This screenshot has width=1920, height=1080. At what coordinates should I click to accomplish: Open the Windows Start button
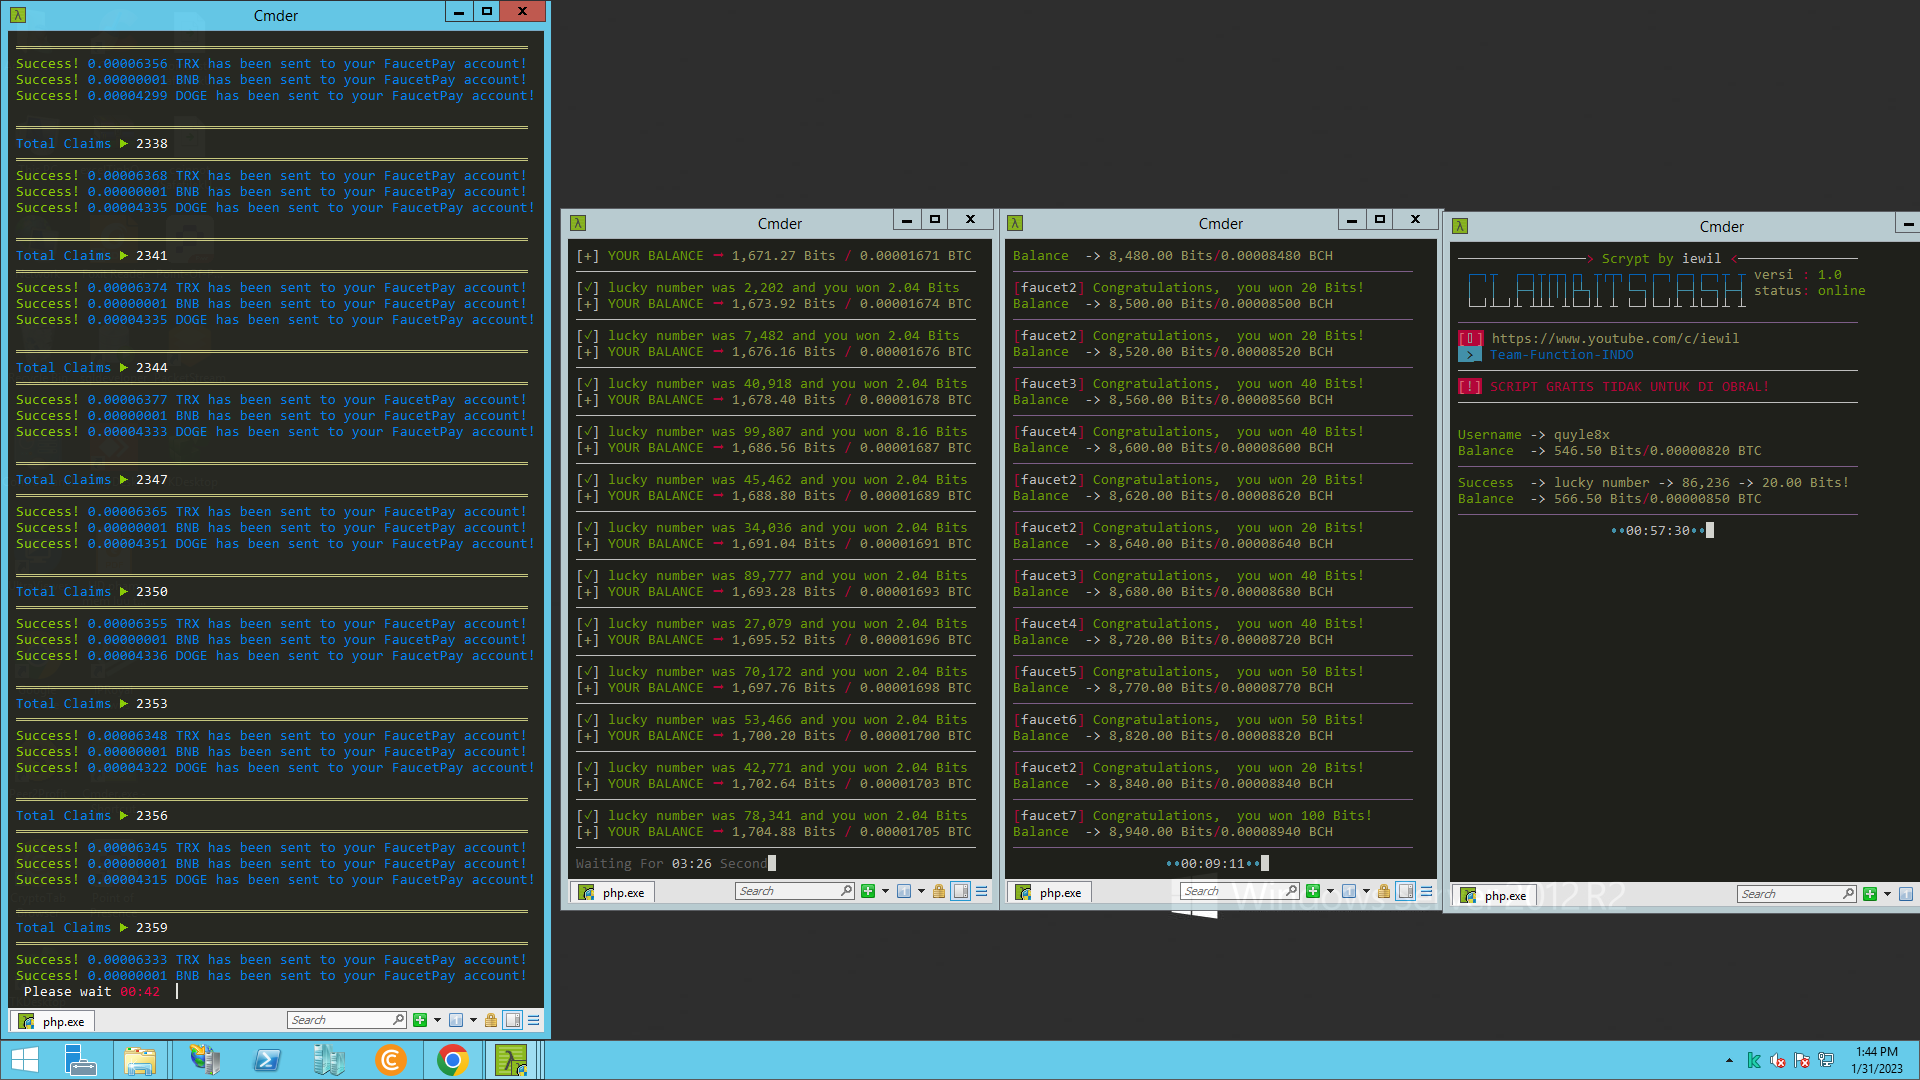pos(25,1060)
